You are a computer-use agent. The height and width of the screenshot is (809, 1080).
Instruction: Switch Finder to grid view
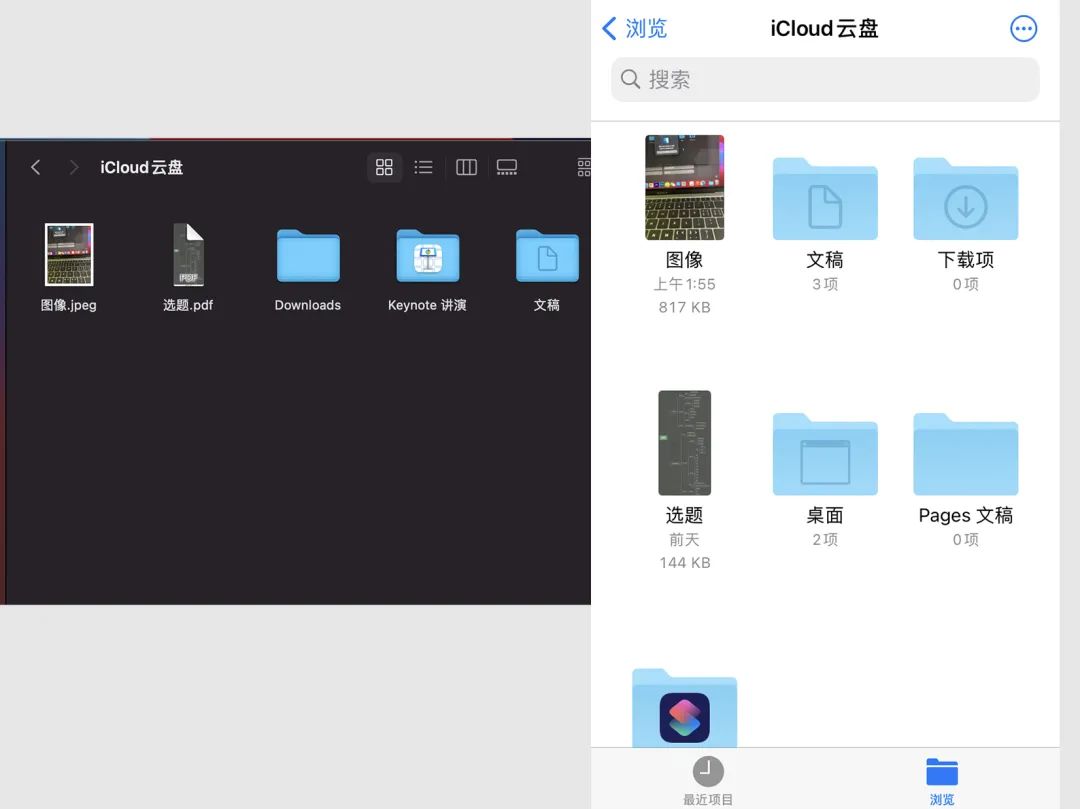click(384, 167)
